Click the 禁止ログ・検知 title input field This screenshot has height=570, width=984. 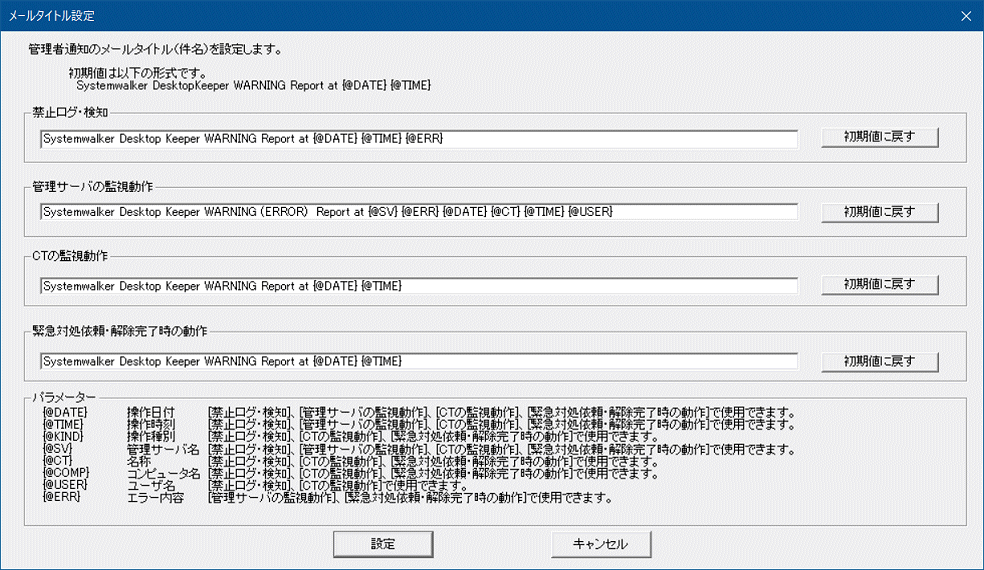click(419, 139)
